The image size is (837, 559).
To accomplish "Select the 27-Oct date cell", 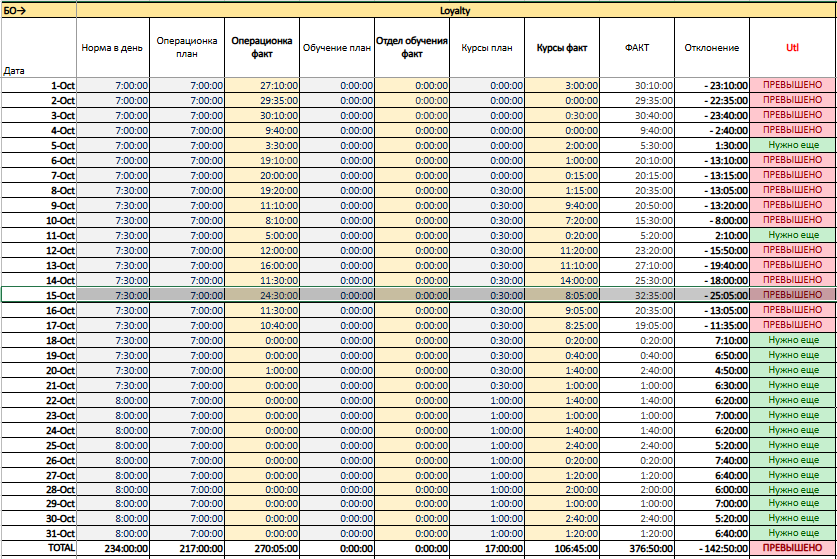I will pos(38,475).
